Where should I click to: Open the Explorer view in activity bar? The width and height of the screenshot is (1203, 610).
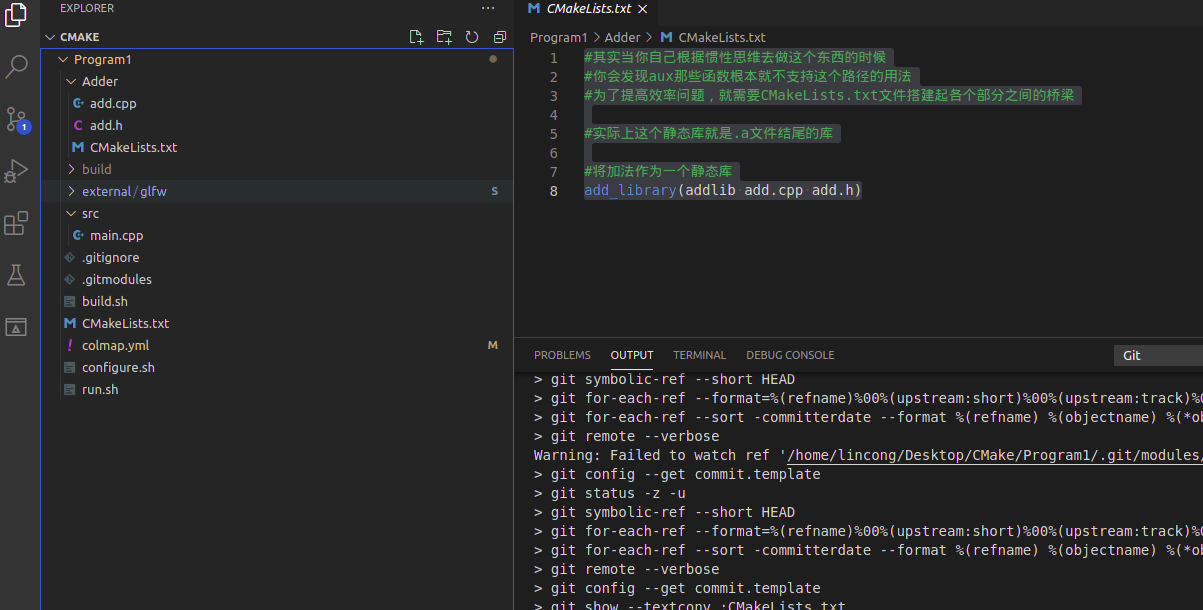click(16, 16)
